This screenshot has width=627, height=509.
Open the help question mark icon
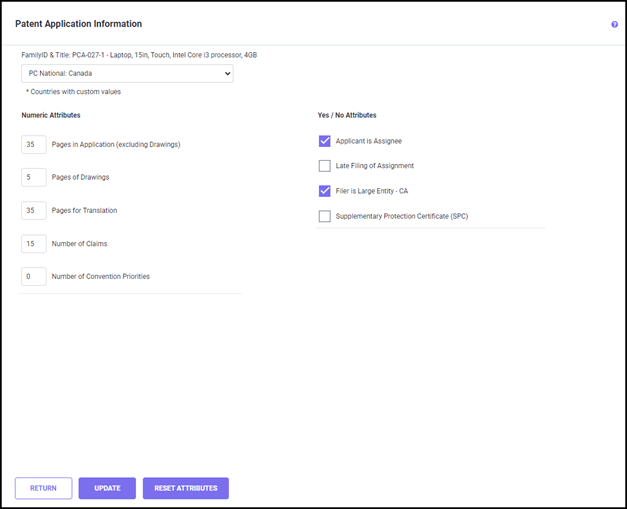614,24
